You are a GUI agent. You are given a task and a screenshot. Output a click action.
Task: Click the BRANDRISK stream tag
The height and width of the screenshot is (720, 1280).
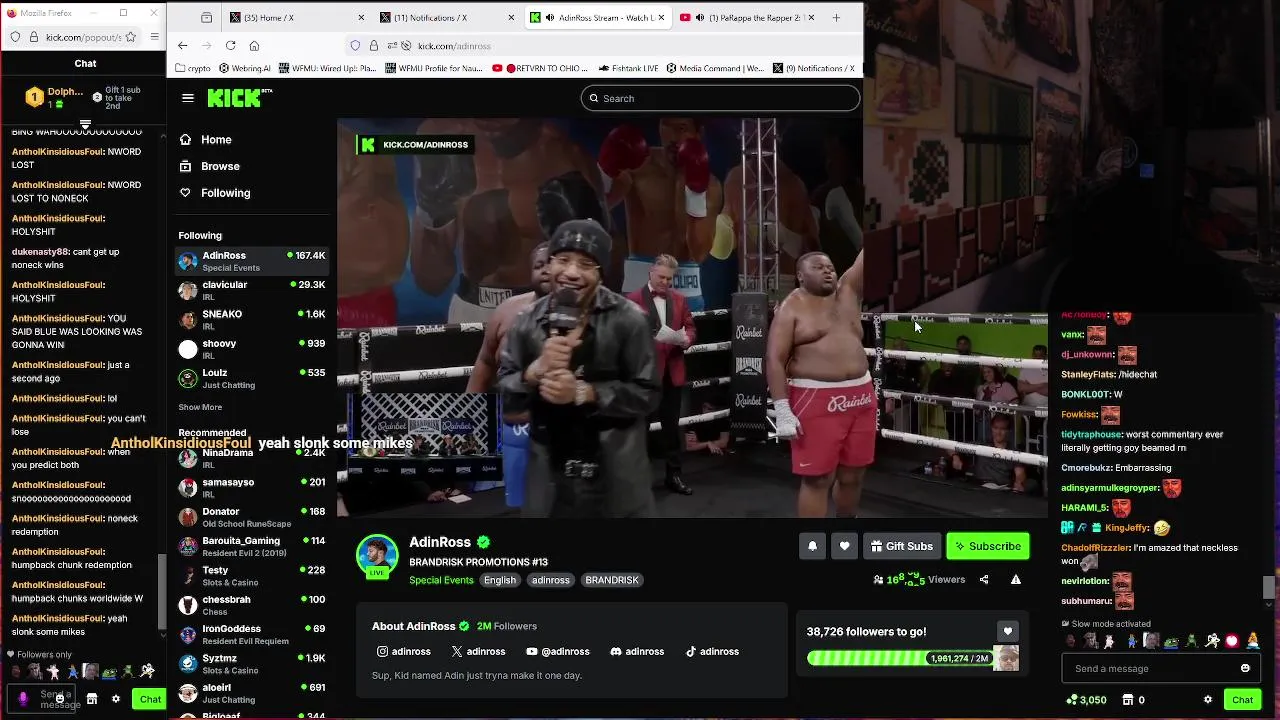(612, 580)
